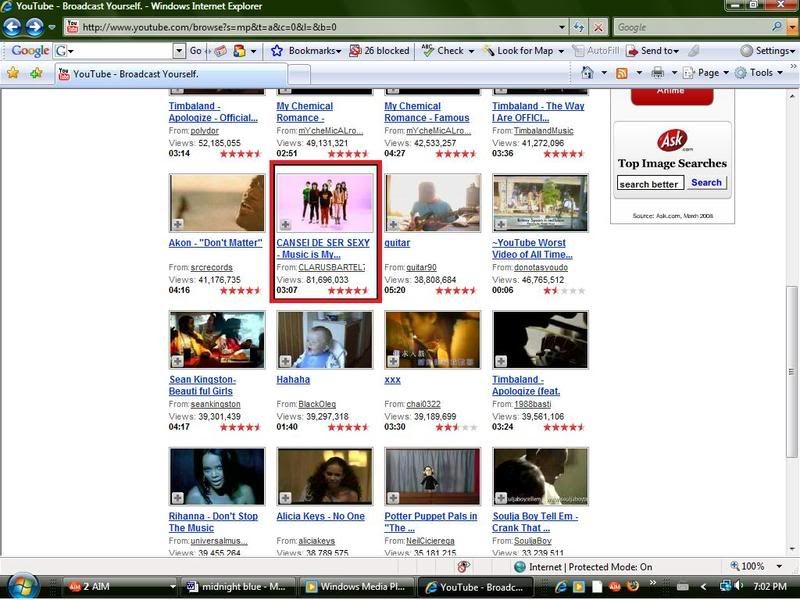The image size is (800, 600).
Task: Open the search provider dropdown arrow
Action: click(x=792, y=27)
